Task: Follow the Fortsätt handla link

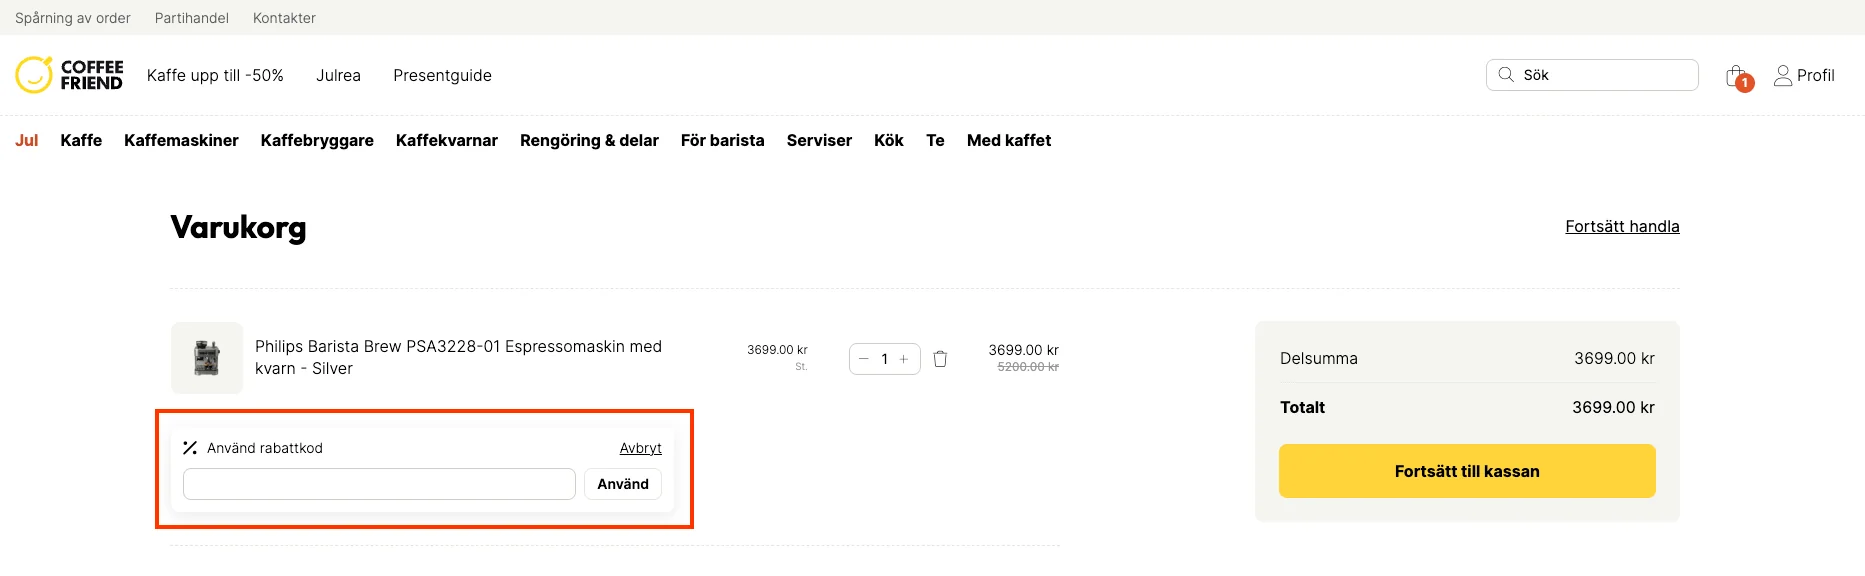Action: [x=1621, y=227]
